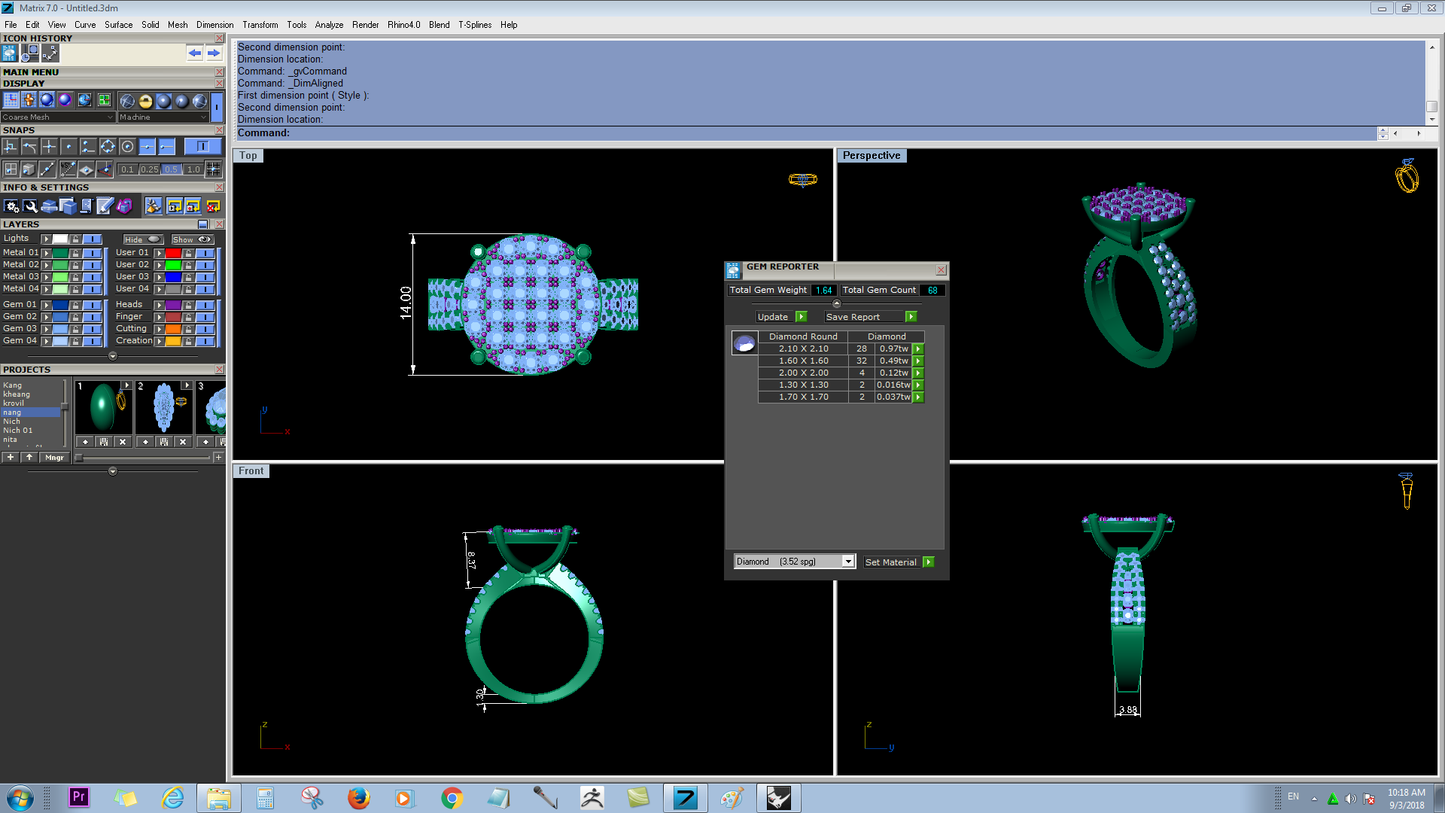Open Adobe Premiere from the taskbar
This screenshot has width=1445, height=813.
click(x=79, y=798)
